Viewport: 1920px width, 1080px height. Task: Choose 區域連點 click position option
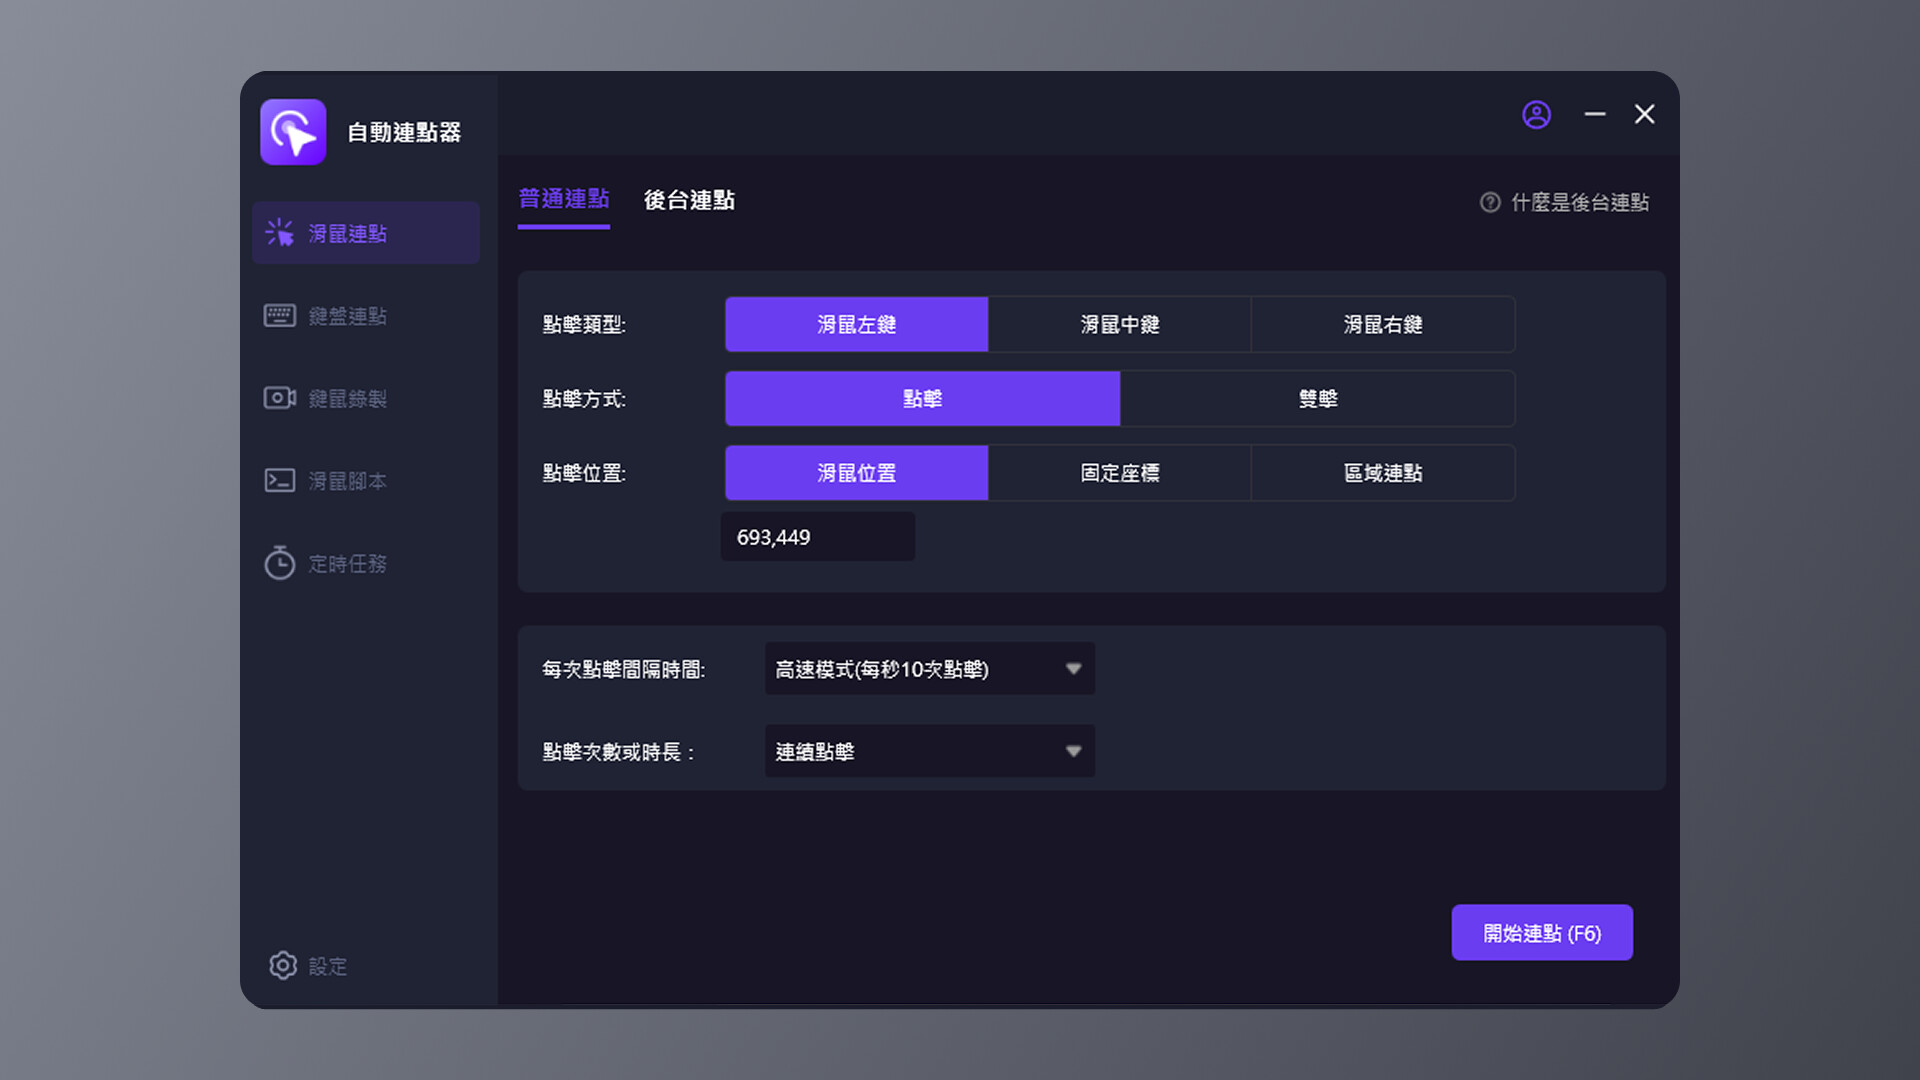[x=1382, y=473]
